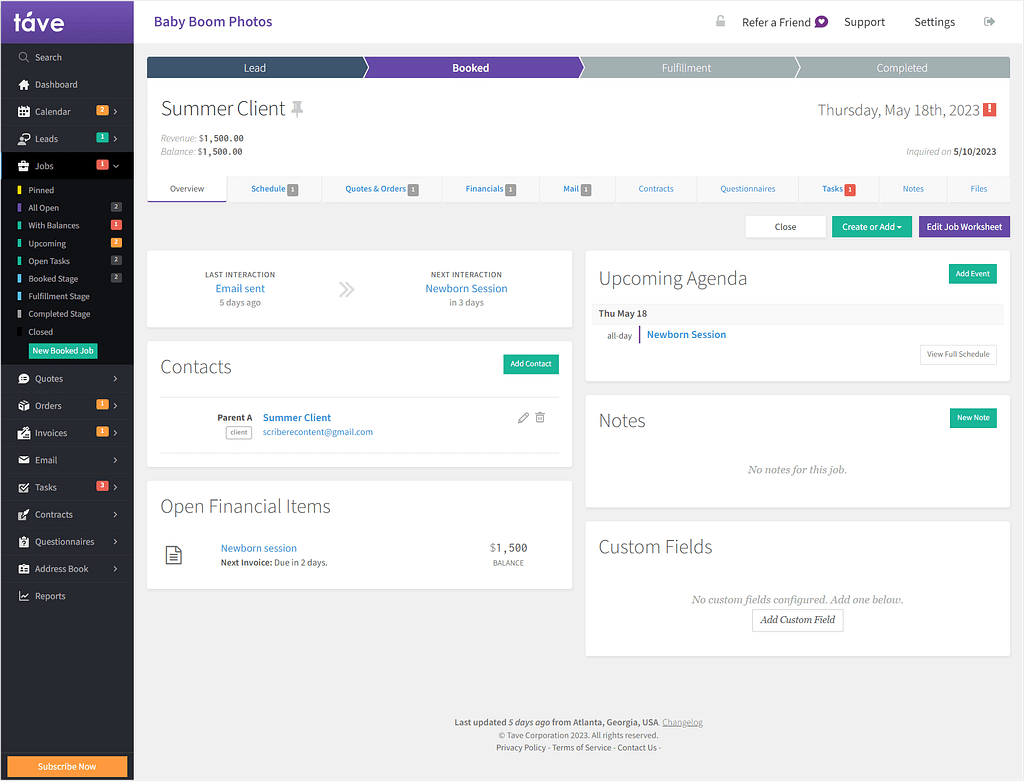1024x781 pixels.
Task: Open the Newborn session financial item link
Action: (259, 549)
